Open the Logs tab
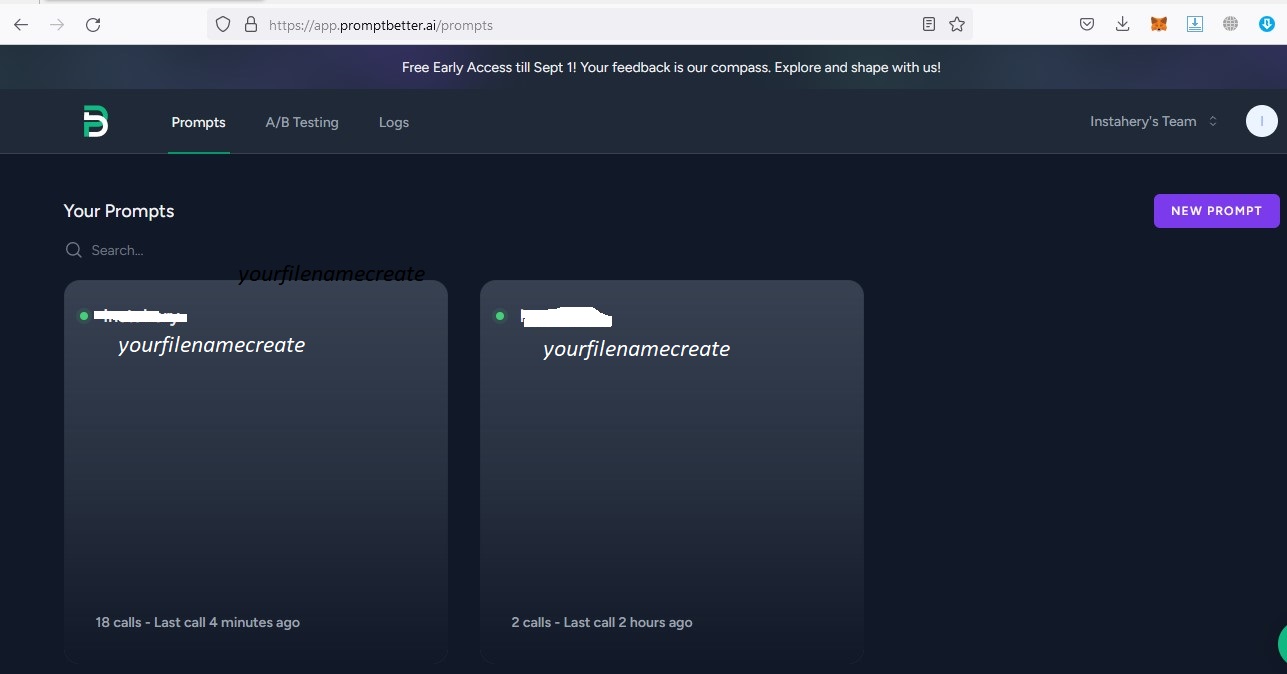The width and height of the screenshot is (1287, 674). pyautogui.click(x=394, y=122)
